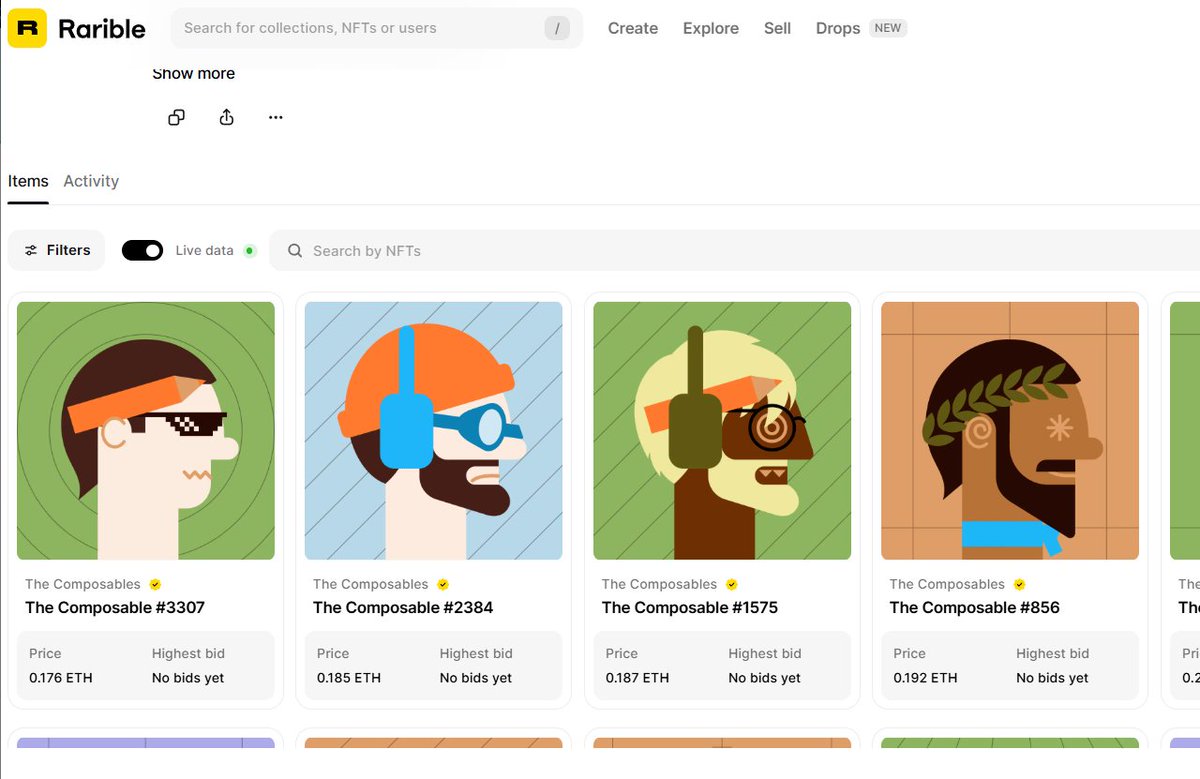The height and width of the screenshot is (779, 1200).
Task: Click "No bids yet" on The Composable #2384
Action: pyautogui.click(x=476, y=678)
